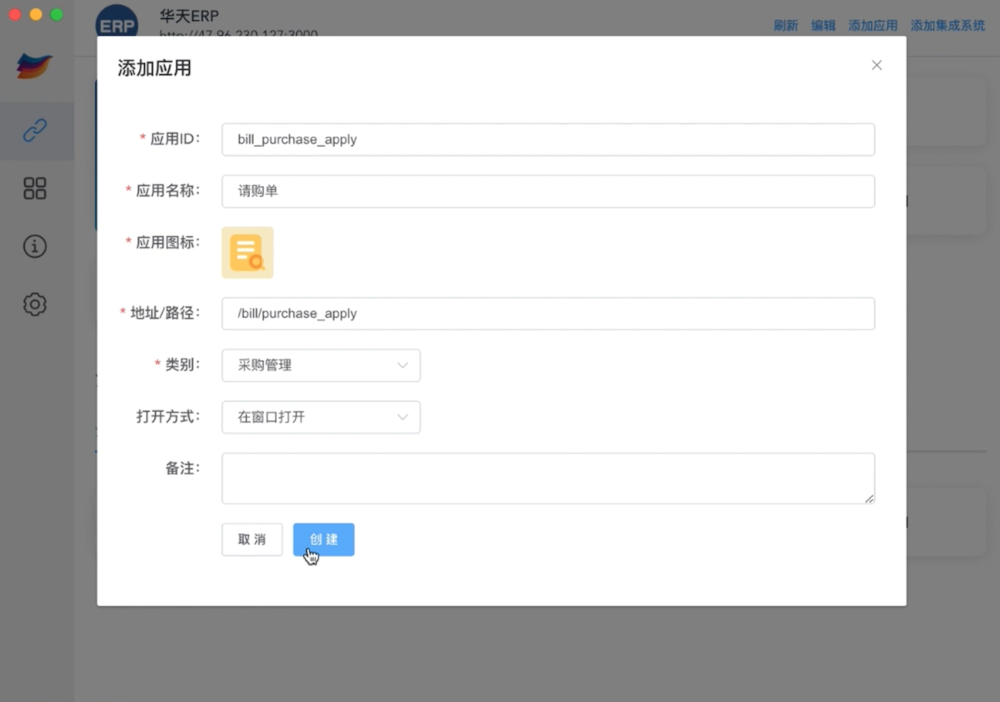Click the link icon in sidebar
Screen dimensions: 1000x702
click(35, 130)
